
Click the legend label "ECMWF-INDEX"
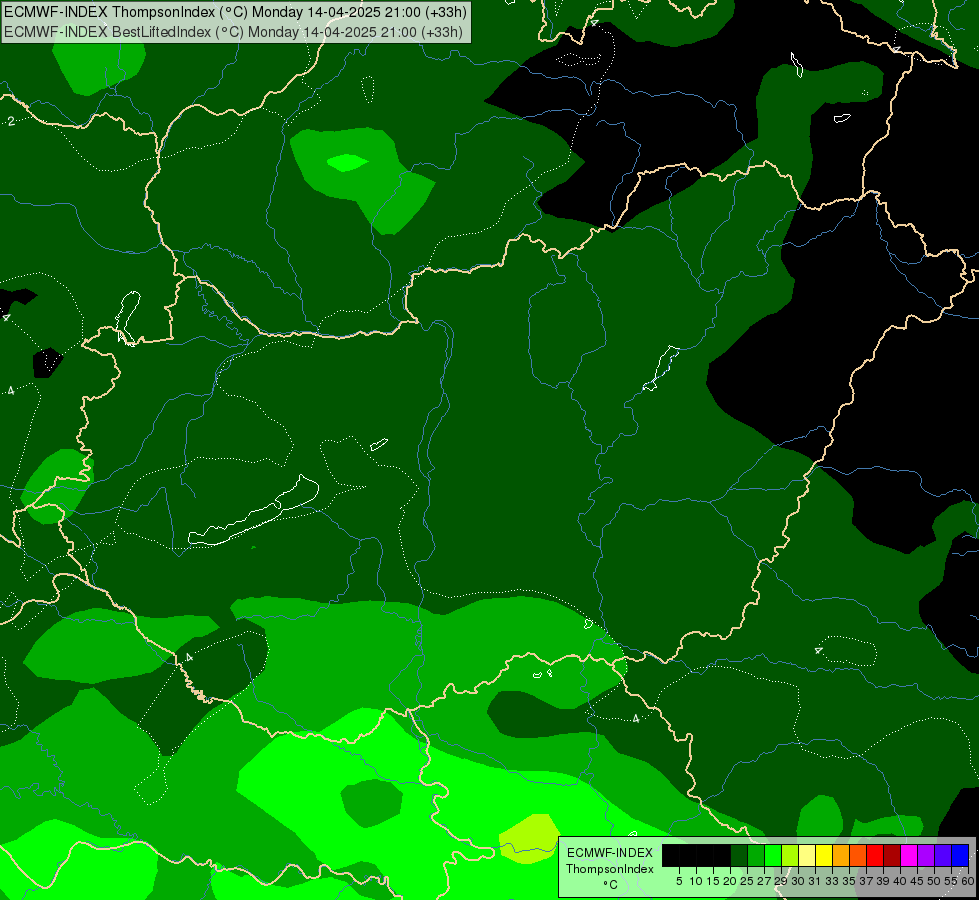[x=610, y=853]
